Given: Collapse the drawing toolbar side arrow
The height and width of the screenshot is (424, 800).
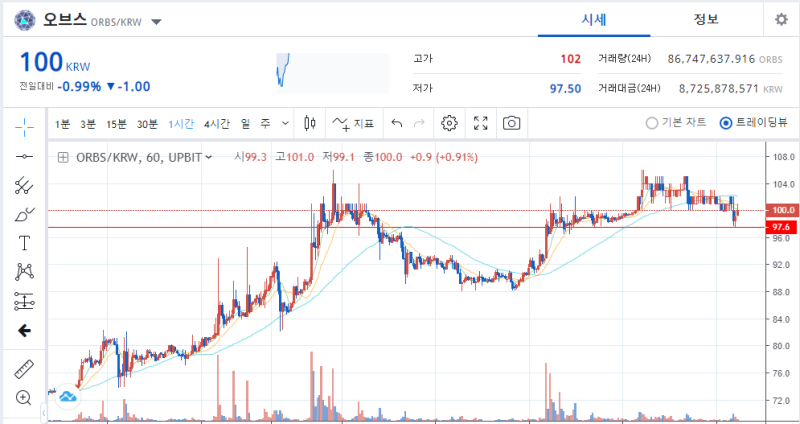Looking at the screenshot, I should click(44, 412).
